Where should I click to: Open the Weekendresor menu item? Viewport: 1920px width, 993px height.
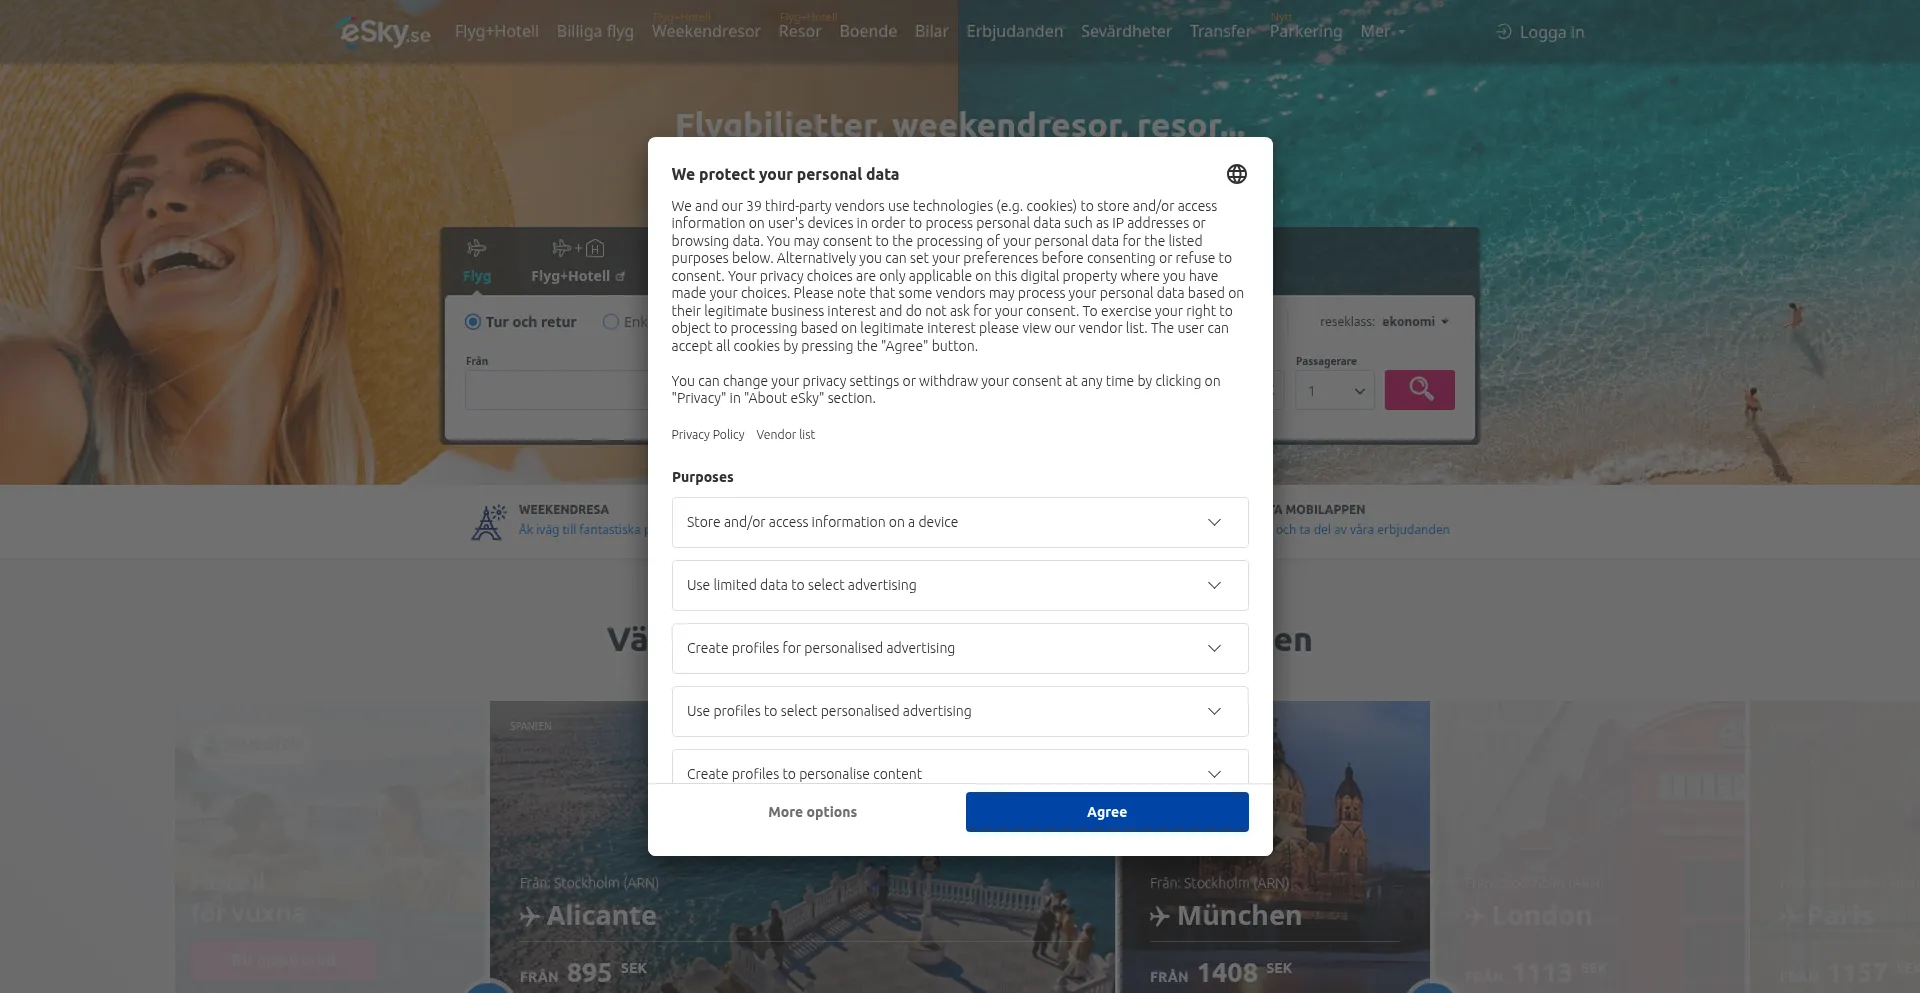[x=706, y=32]
